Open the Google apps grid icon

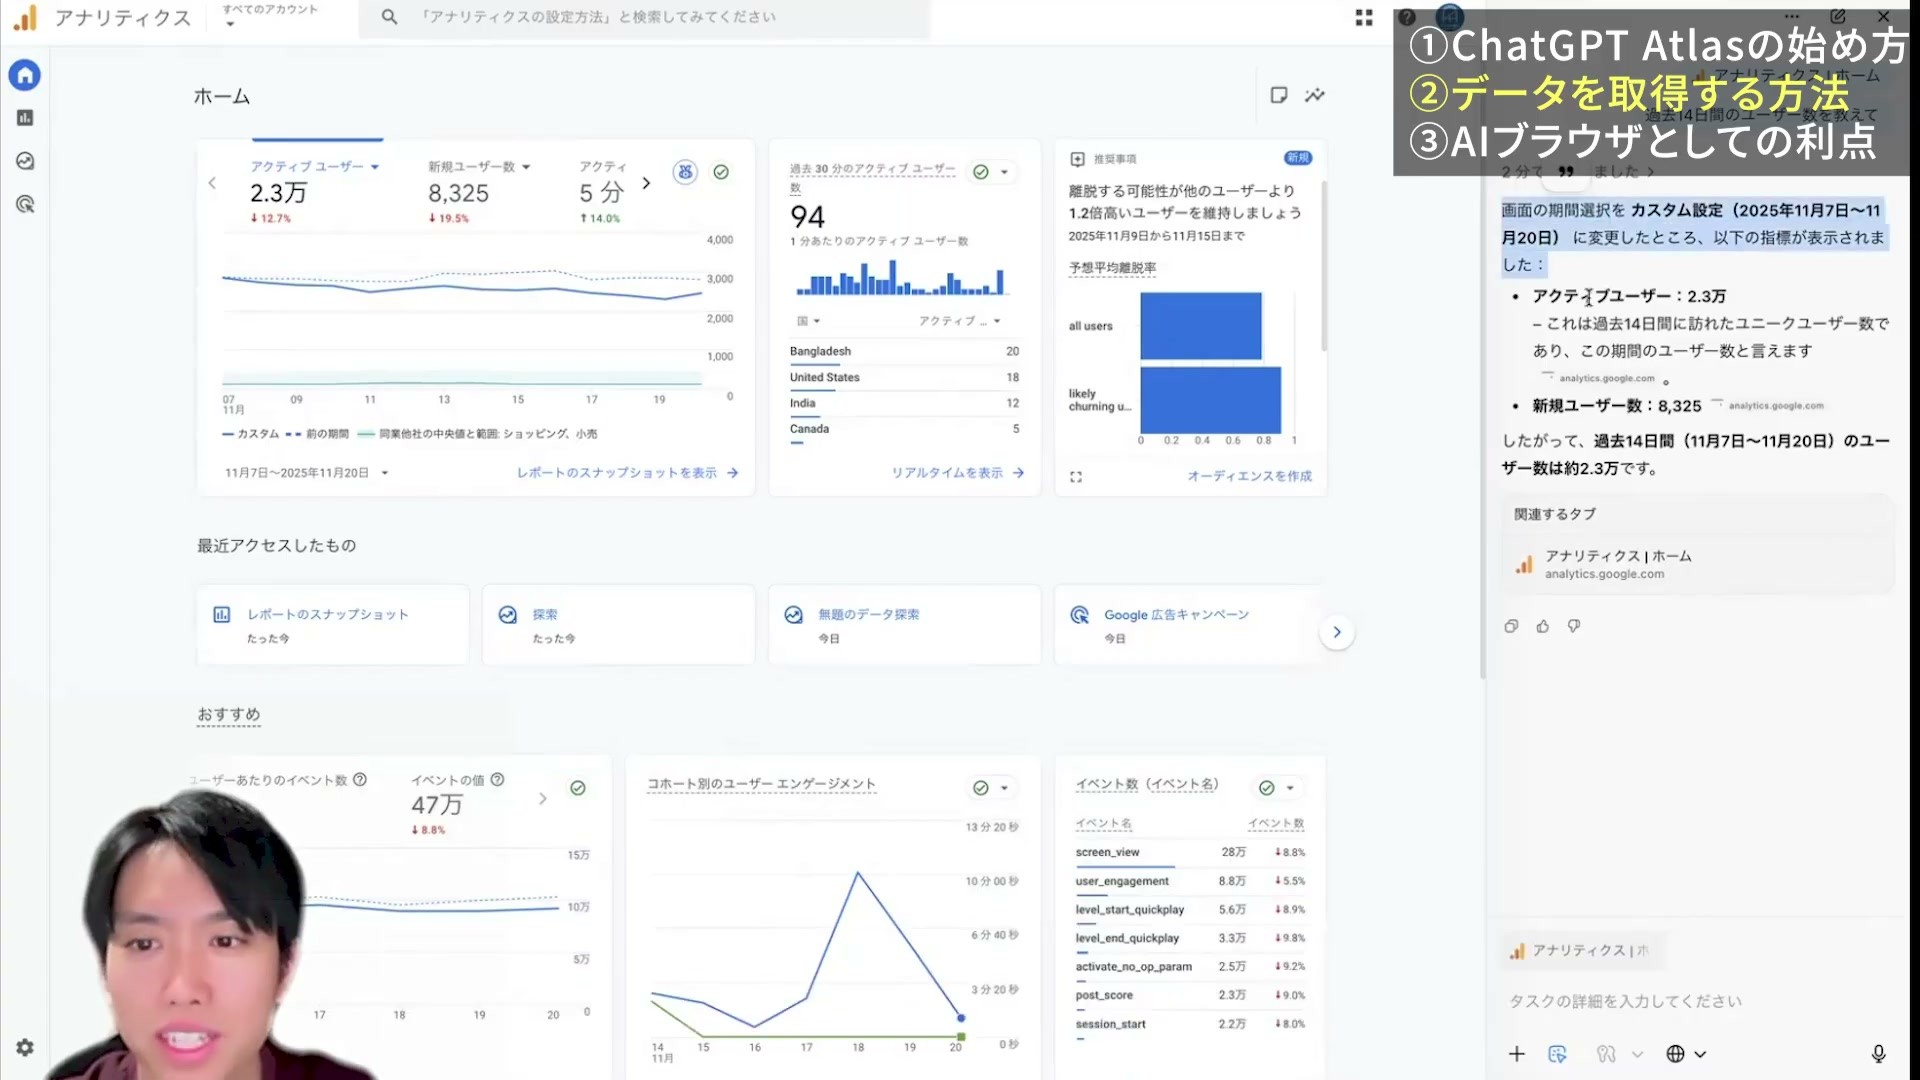[1364, 17]
